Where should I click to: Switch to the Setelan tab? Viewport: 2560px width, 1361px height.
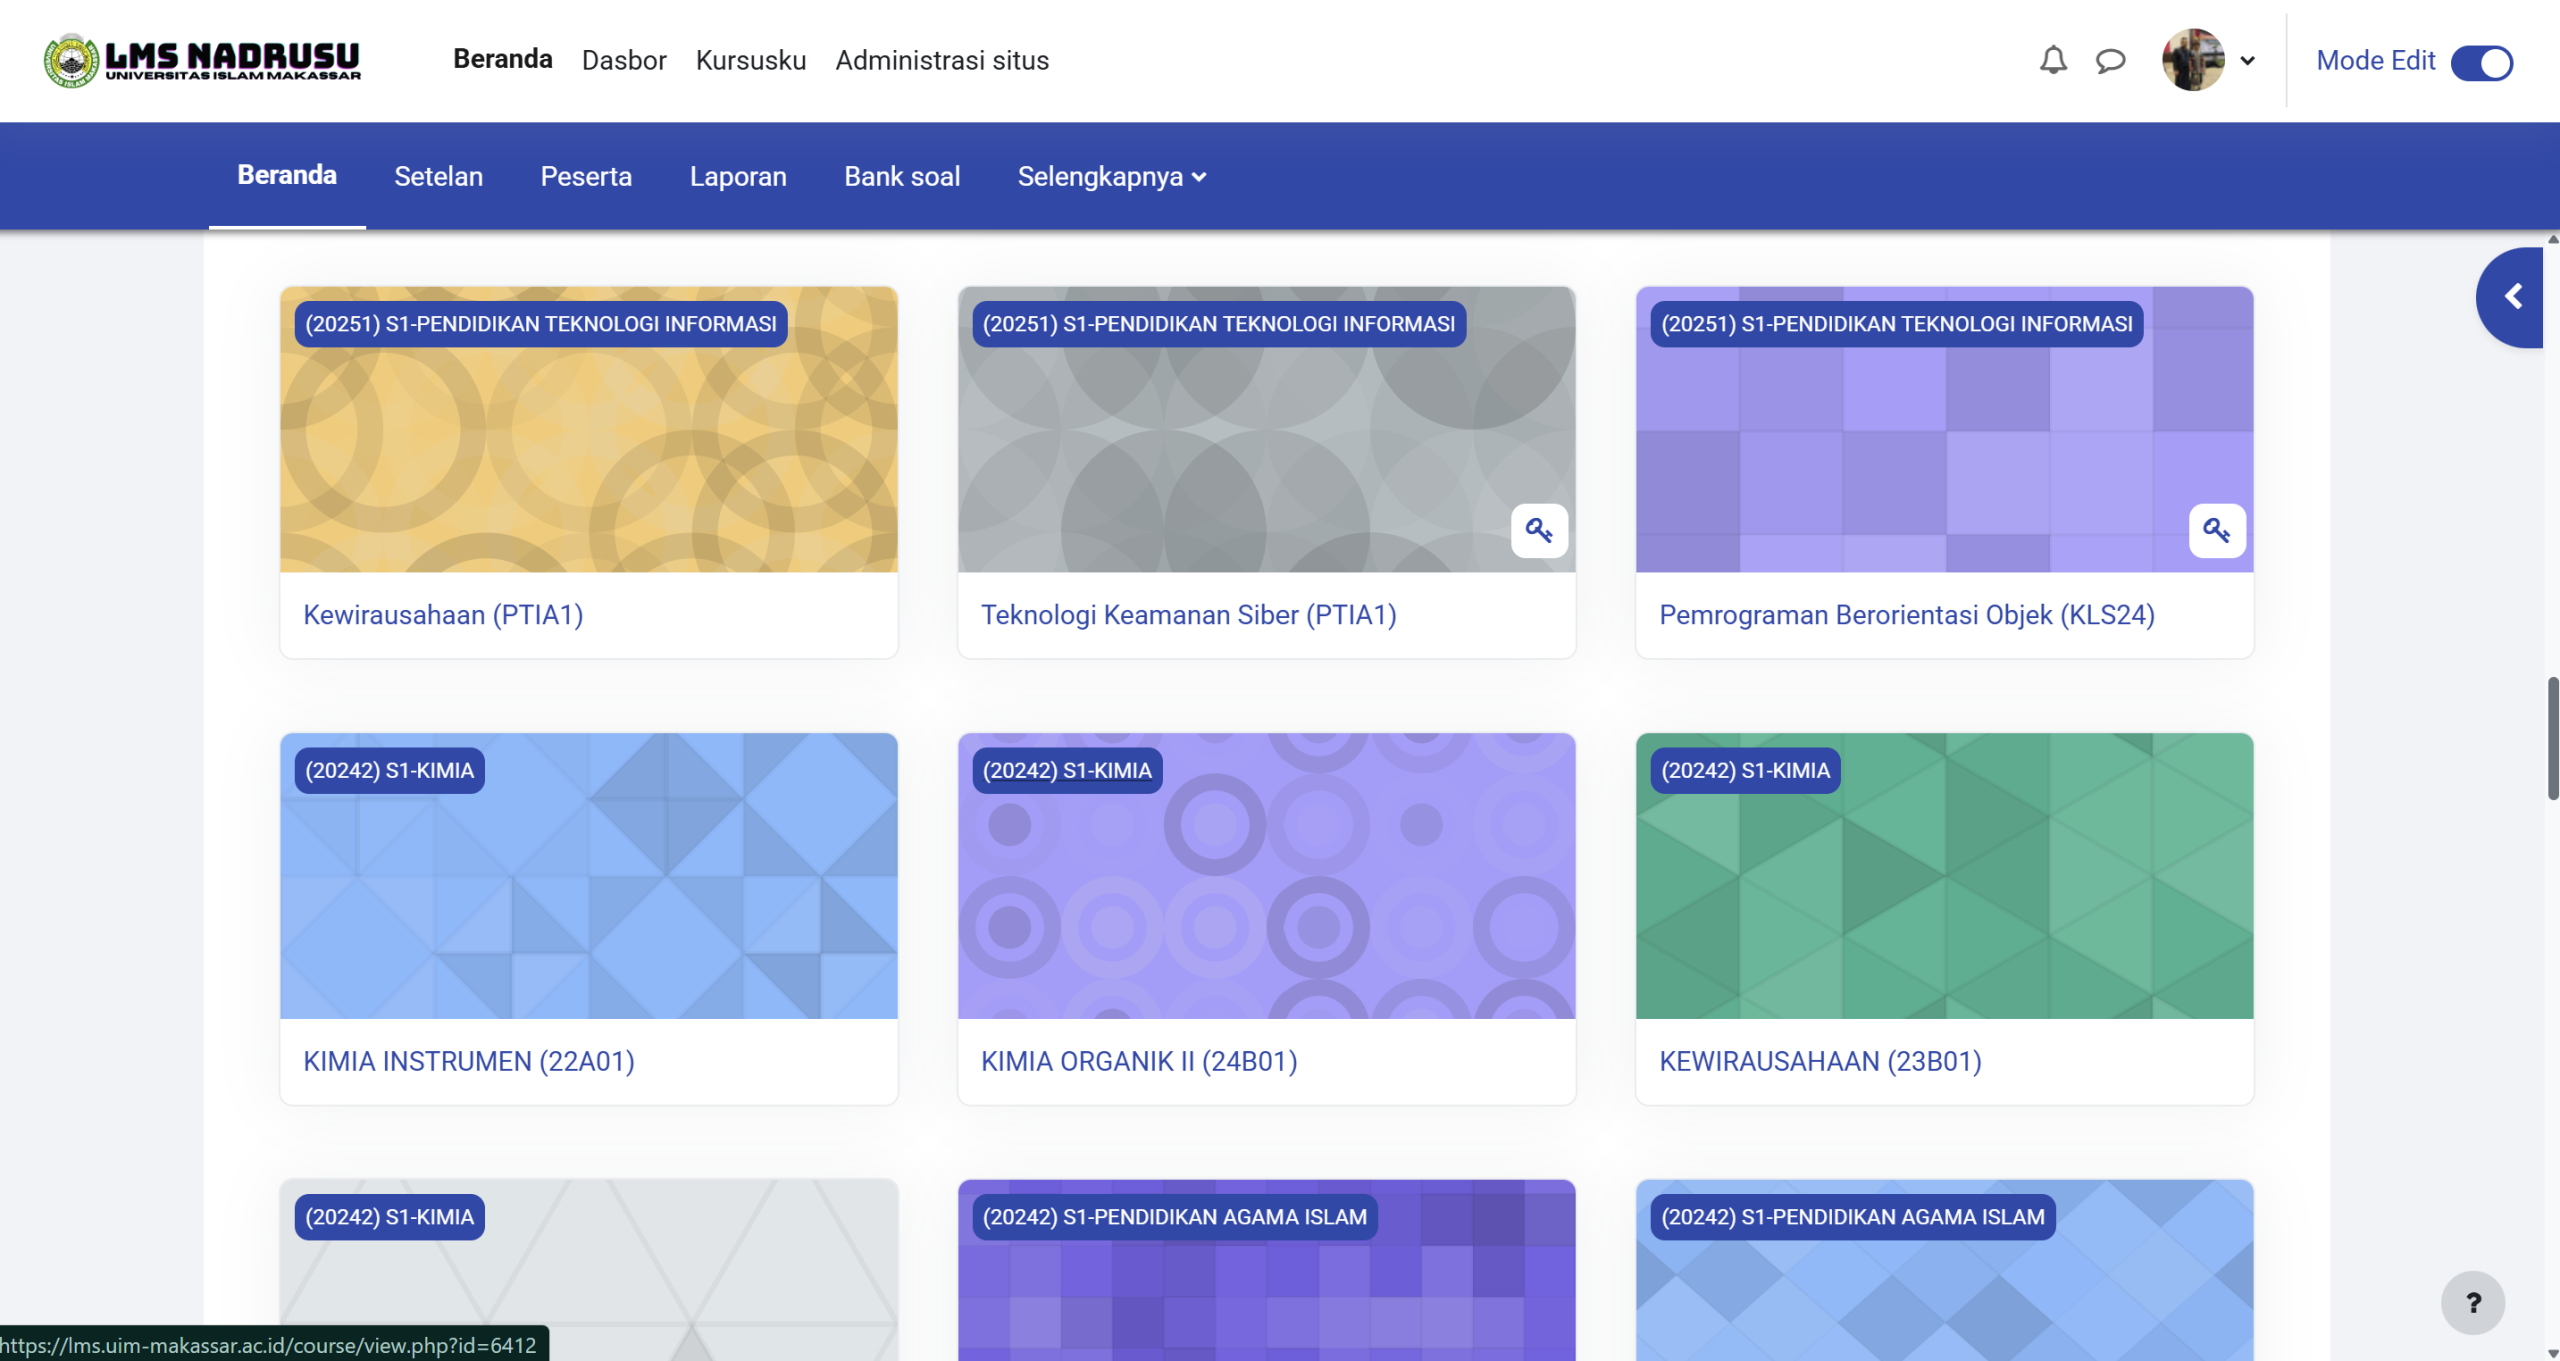[x=438, y=177]
